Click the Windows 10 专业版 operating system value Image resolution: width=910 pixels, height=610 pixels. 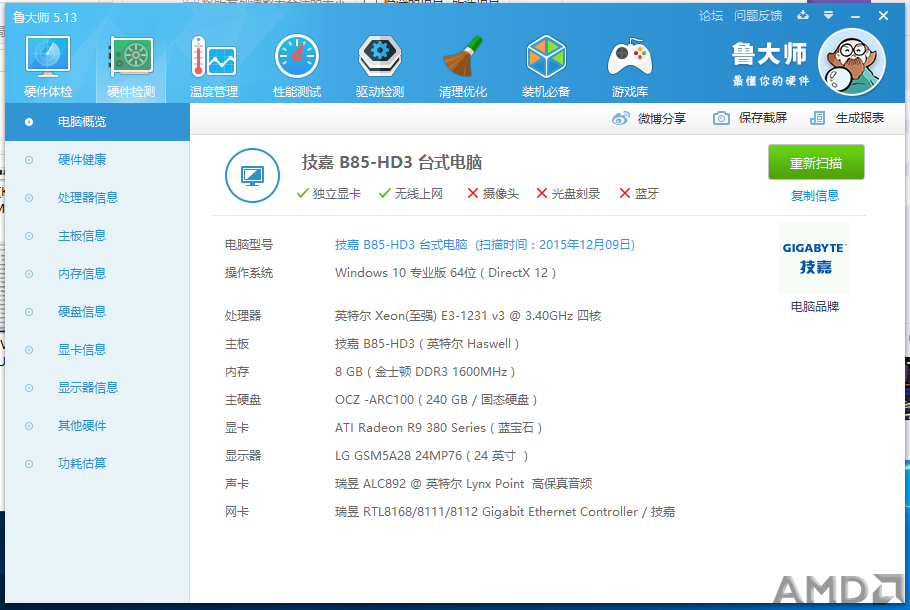tap(445, 273)
